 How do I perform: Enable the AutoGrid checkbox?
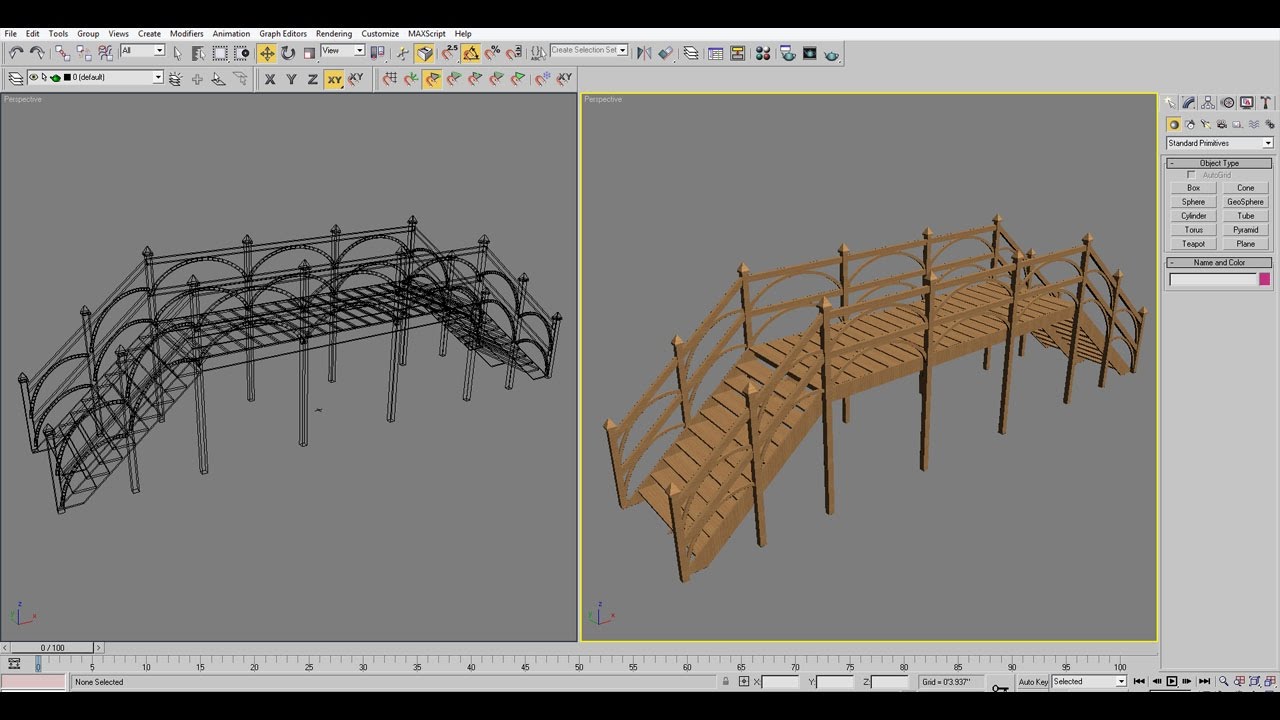pyautogui.click(x=1191, y=175)
